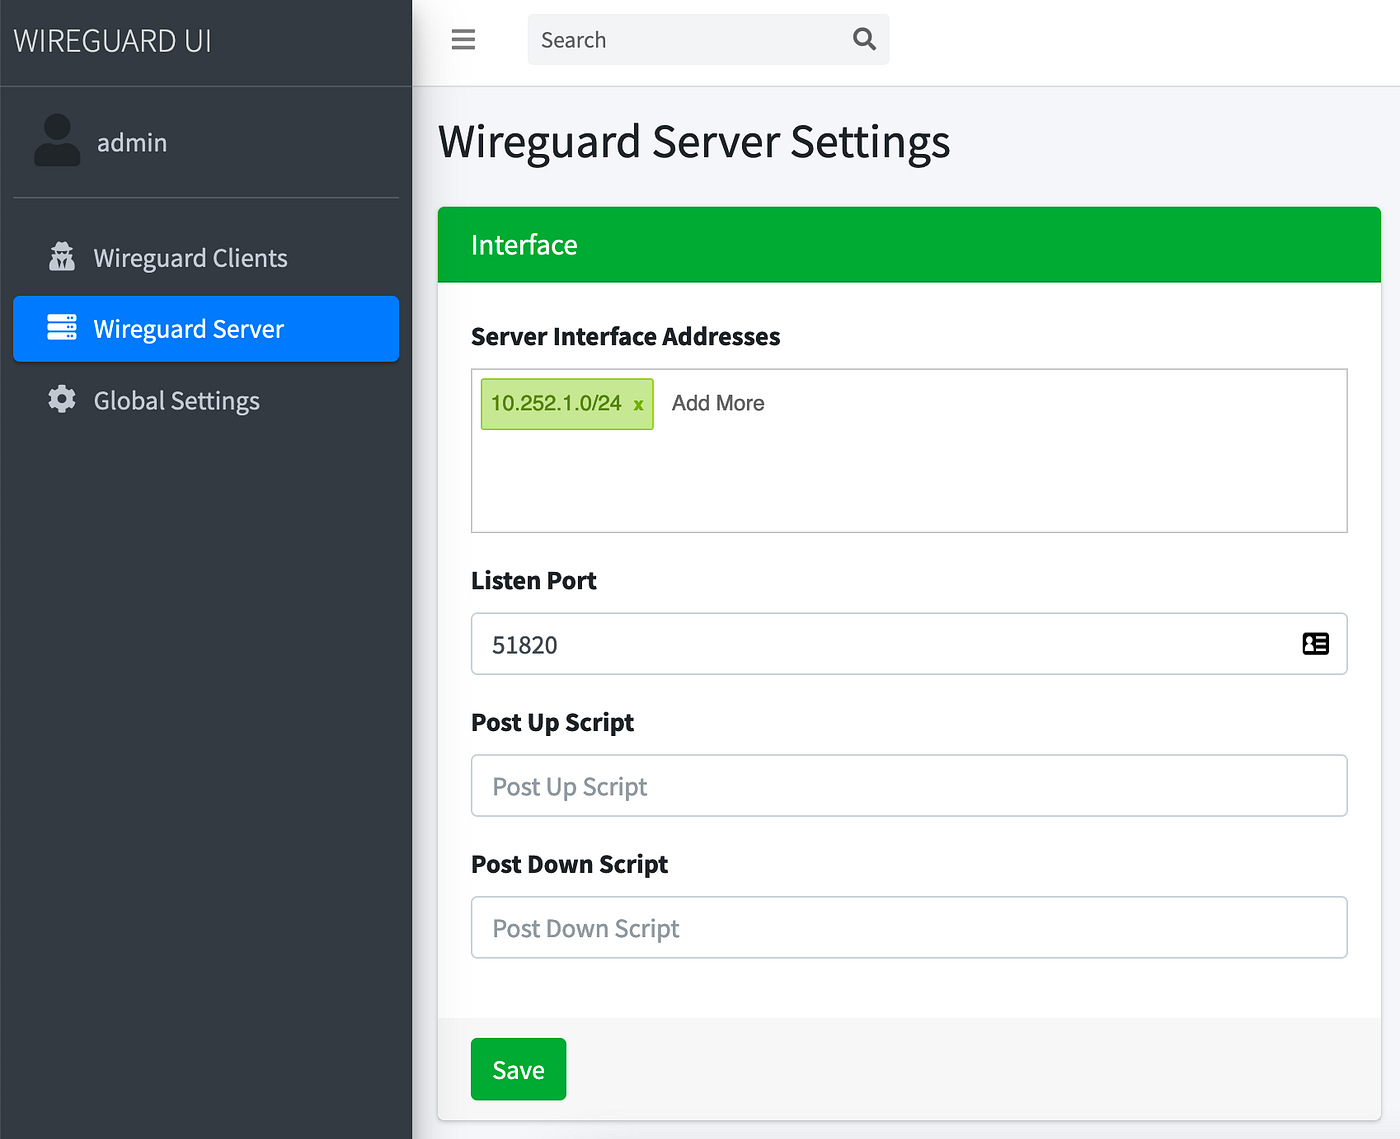Screen dimensions: 1400x1139
Task: Open the Global Settings page
Action: (x=176, y=400)
